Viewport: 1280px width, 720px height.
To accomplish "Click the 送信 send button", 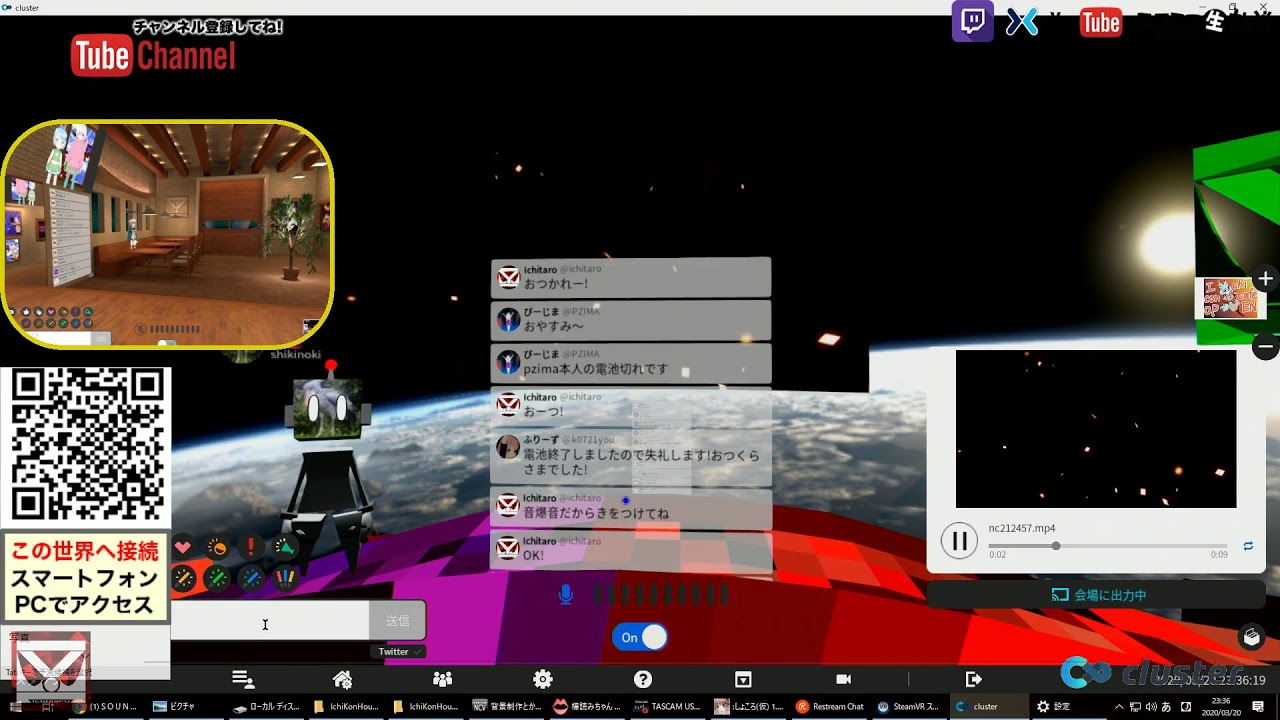I will tap(398, 621).
